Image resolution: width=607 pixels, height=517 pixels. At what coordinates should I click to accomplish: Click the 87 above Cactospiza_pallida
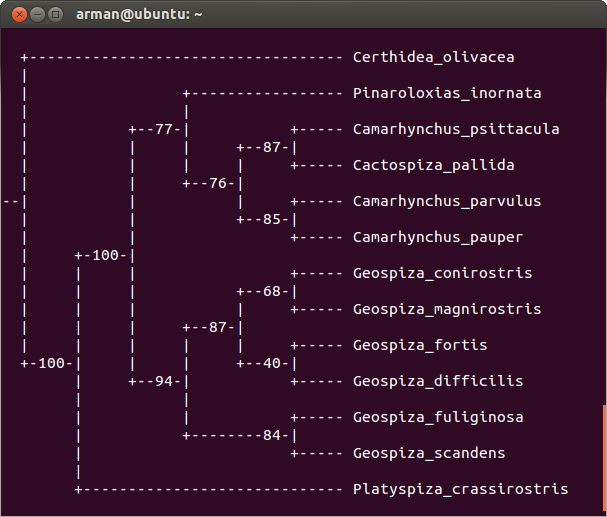coord(271,147)
